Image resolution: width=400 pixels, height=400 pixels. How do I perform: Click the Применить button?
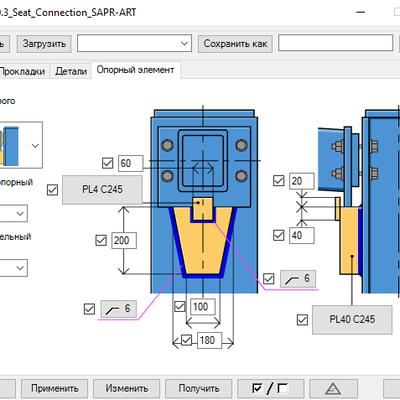pyautogui.click(x=55, y=388)
